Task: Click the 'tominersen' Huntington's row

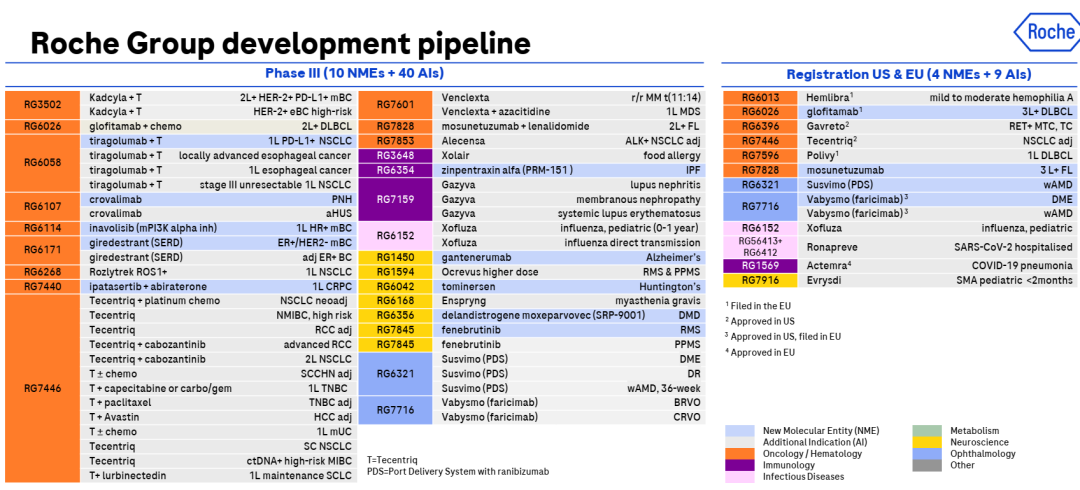Action: [x=569, y=286]
